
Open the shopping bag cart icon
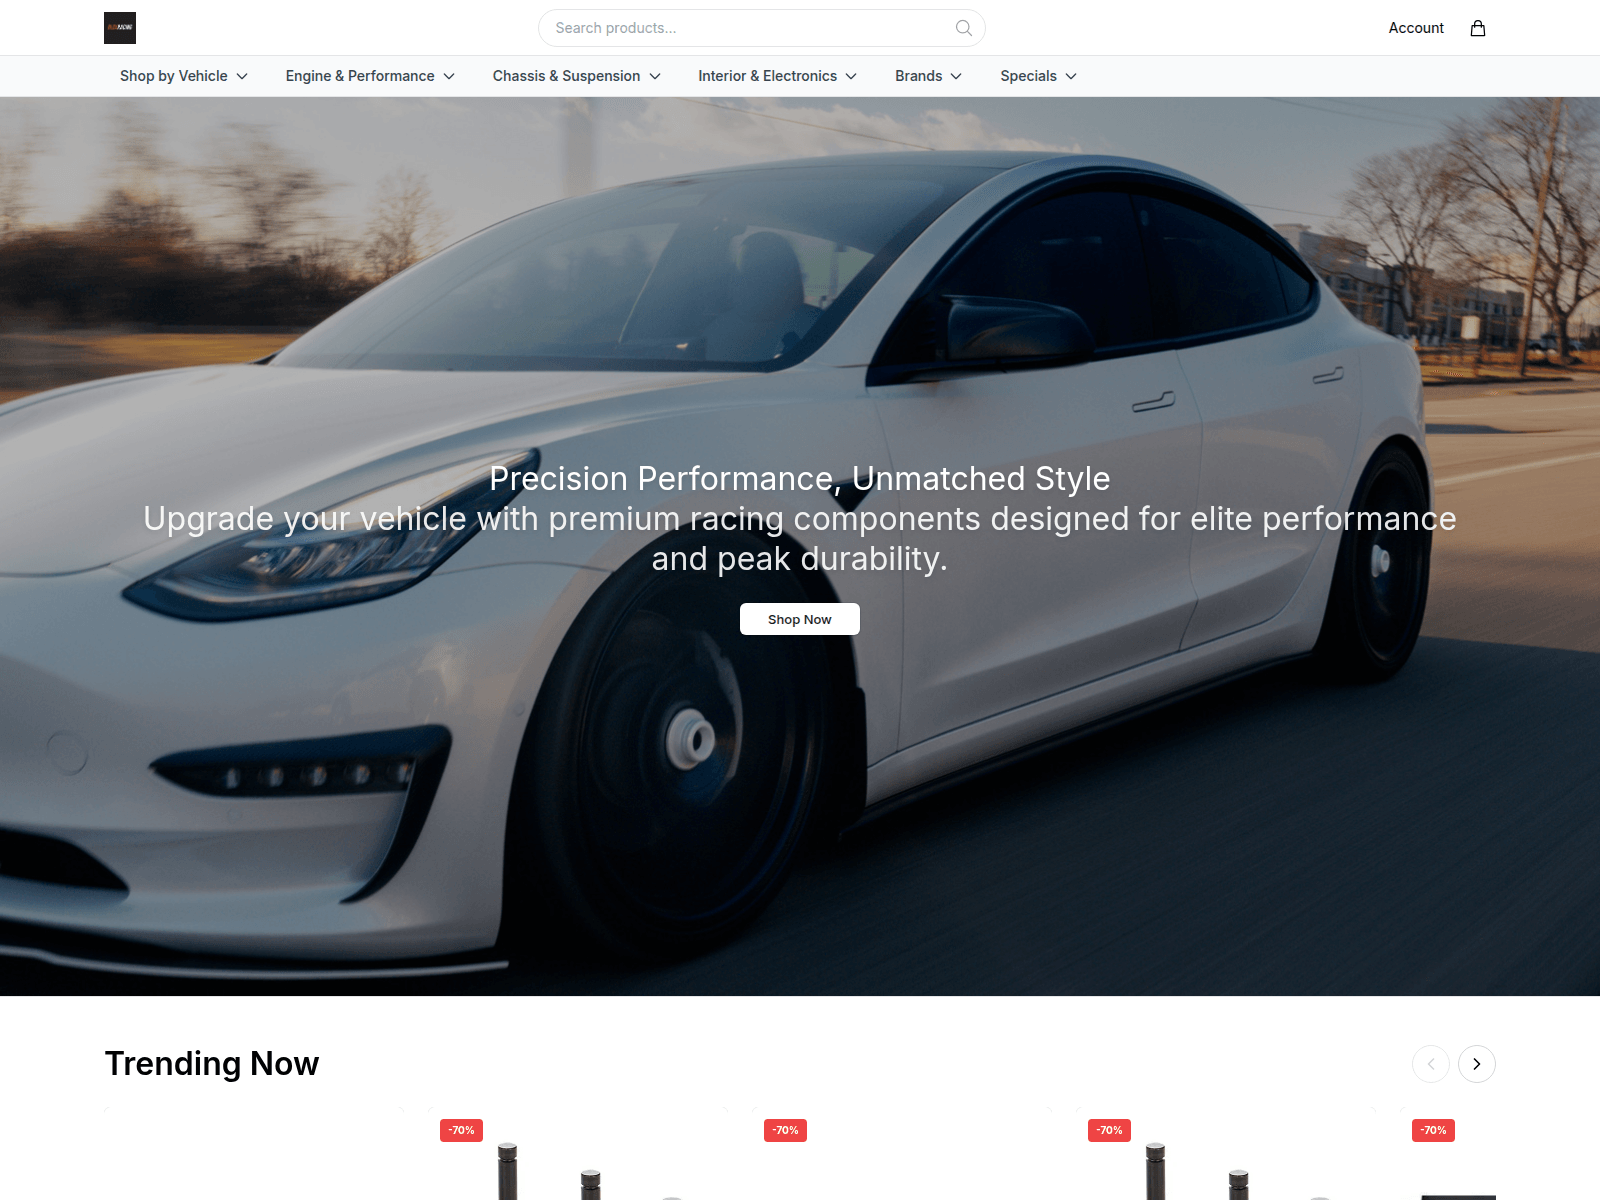pos(1478,28)
